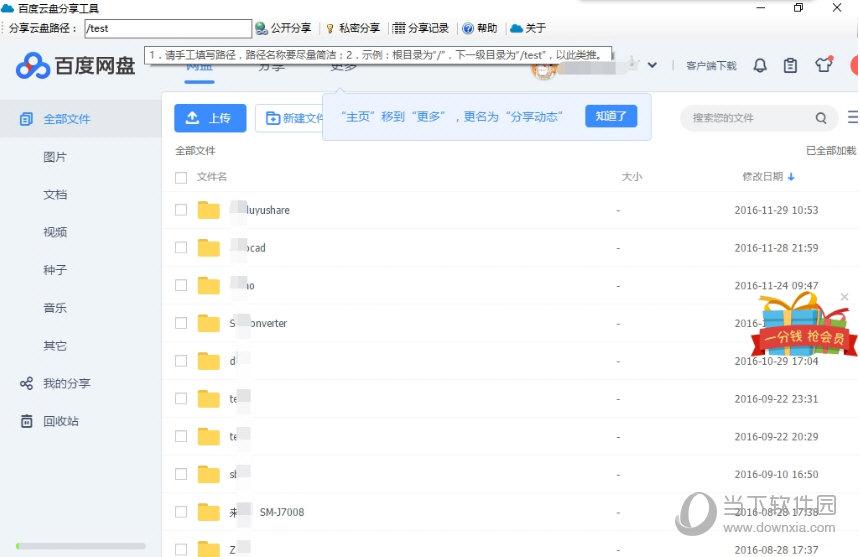Viewport: 860px width, 557px height.
Task: Open the shirt skin icon in header
Action: (x=824, y=65)
